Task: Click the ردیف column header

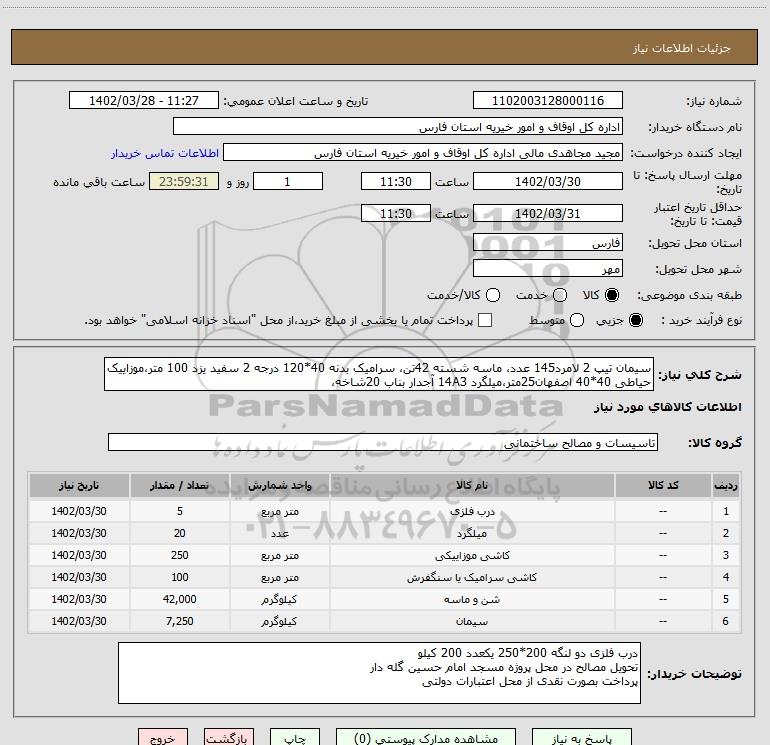Action: pyautogui.click(x=726, y=485)
